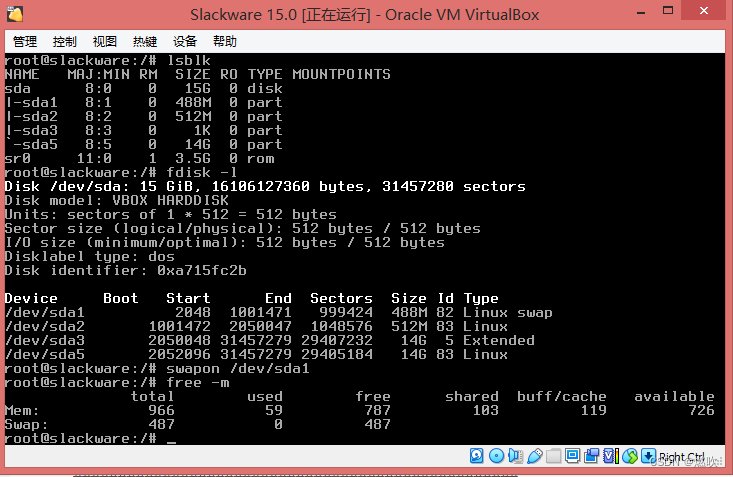Image resolution: width=733 pixels, height=477 pixels.
Task: Click the 'free -m' command text
Action: click(198, 383)
